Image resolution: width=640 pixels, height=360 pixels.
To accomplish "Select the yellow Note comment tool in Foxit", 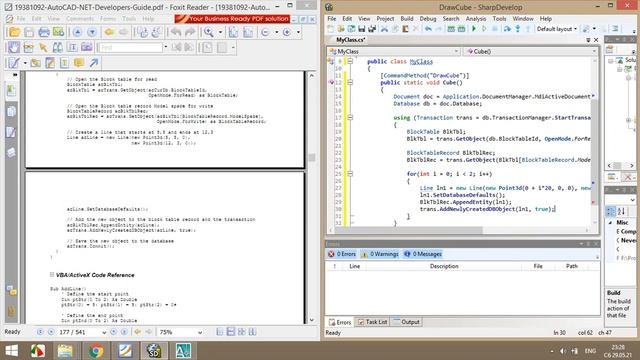I will pyautogui.click(x=79, y=63).
